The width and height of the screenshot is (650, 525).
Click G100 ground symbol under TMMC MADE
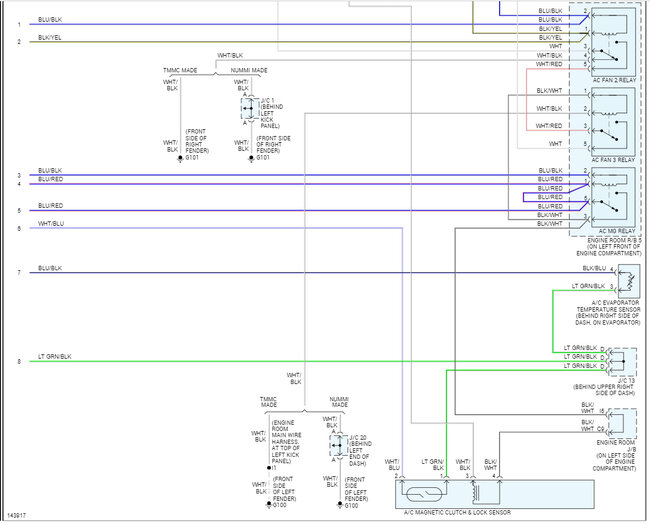point(269,505)
